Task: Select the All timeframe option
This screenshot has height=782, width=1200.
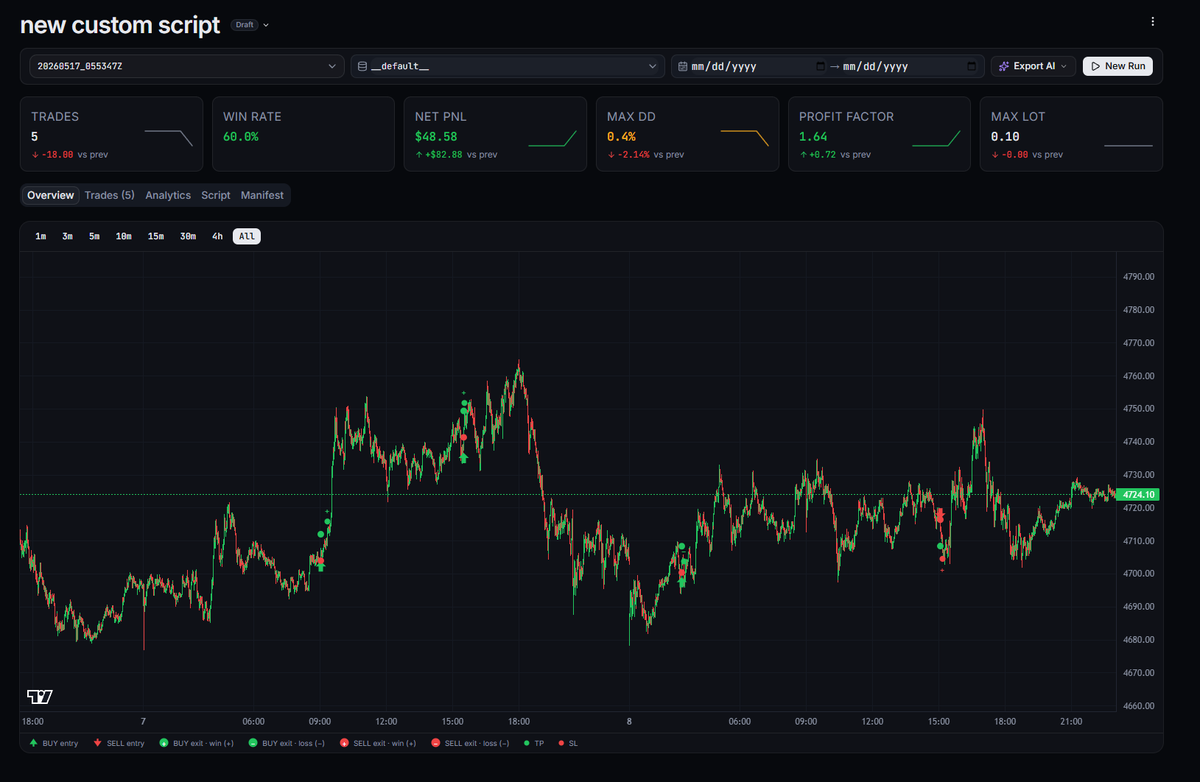Action: (247, 236)
